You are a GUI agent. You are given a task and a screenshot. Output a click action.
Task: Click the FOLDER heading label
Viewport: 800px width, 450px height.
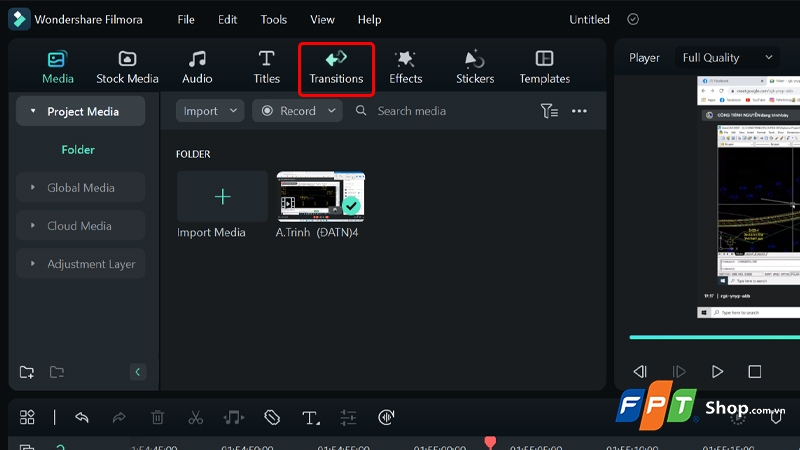click(193, 154)
